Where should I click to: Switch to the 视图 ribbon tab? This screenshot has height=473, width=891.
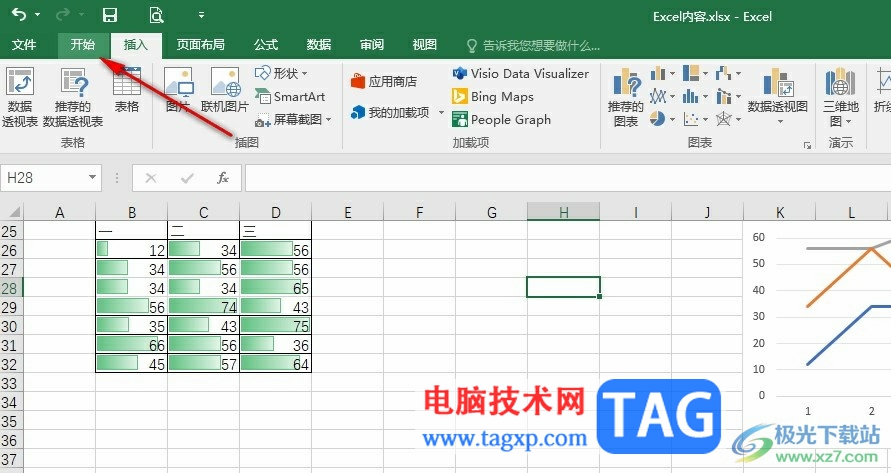[x=424, y=45]
